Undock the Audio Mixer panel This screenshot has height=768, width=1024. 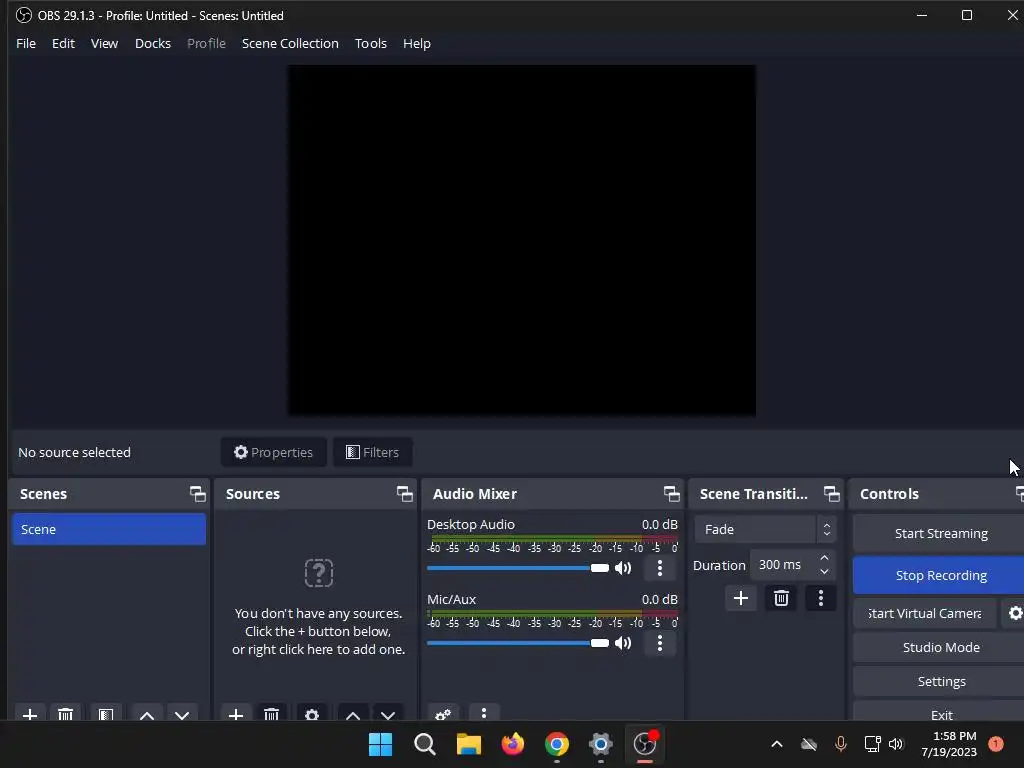pos(671,494)
